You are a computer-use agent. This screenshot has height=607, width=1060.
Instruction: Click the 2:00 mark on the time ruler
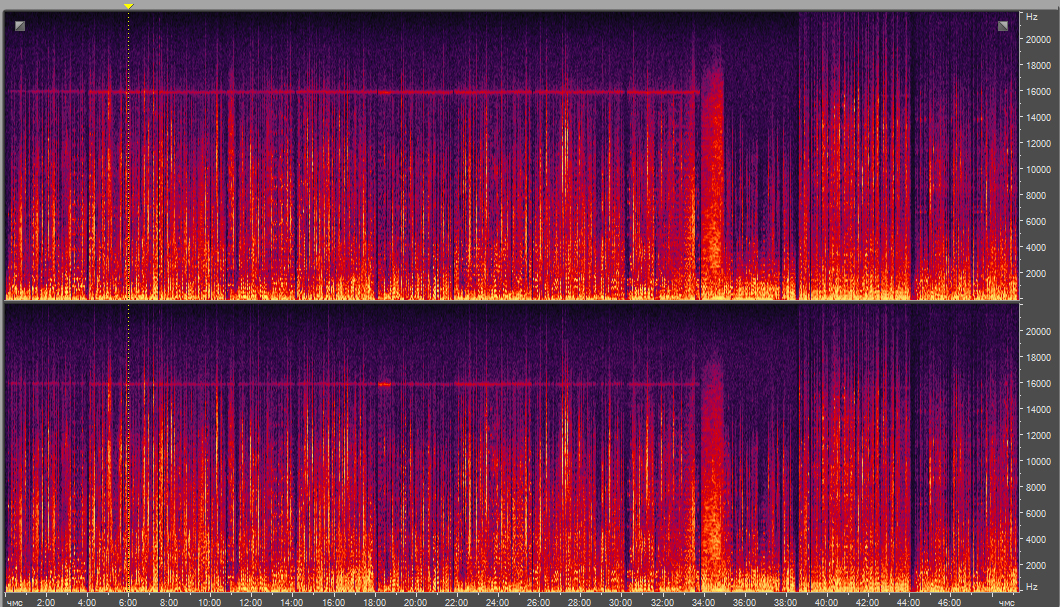pos(46,602)
